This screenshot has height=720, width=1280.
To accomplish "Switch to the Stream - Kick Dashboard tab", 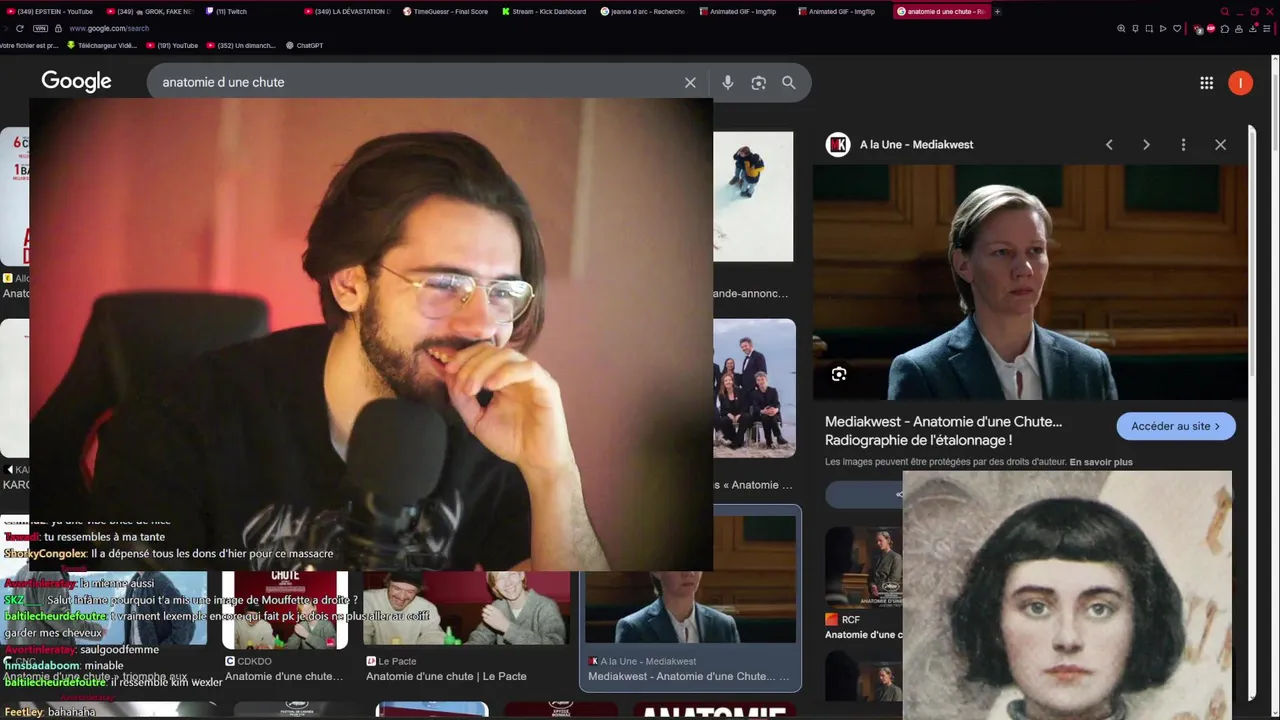I will 546,12.
